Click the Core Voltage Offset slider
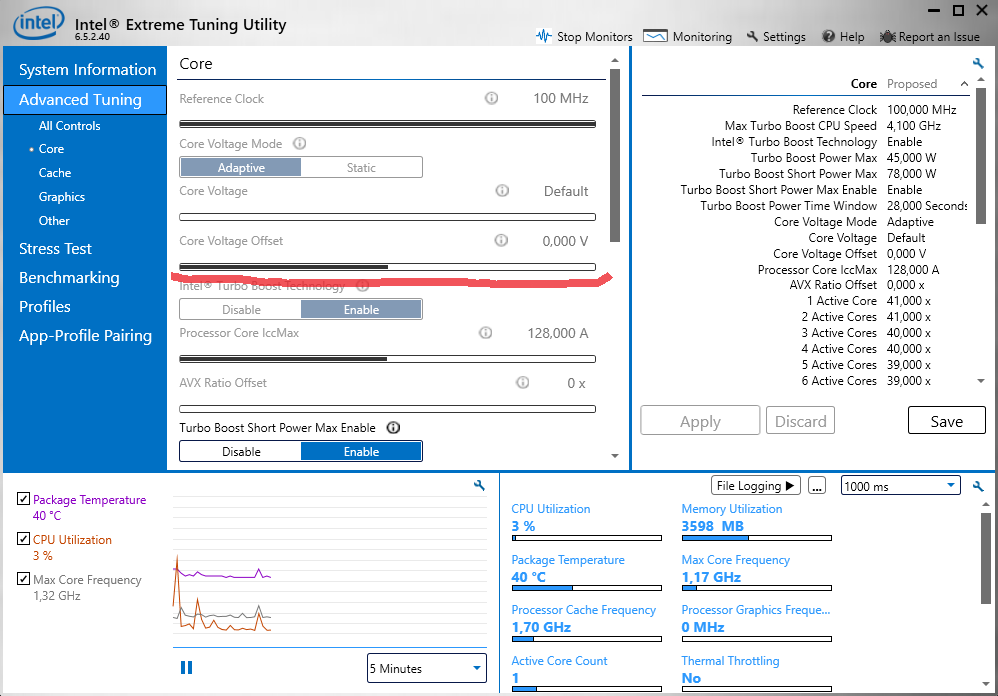Viewport: 998px width, 696px height. click(x=388, y=267)
